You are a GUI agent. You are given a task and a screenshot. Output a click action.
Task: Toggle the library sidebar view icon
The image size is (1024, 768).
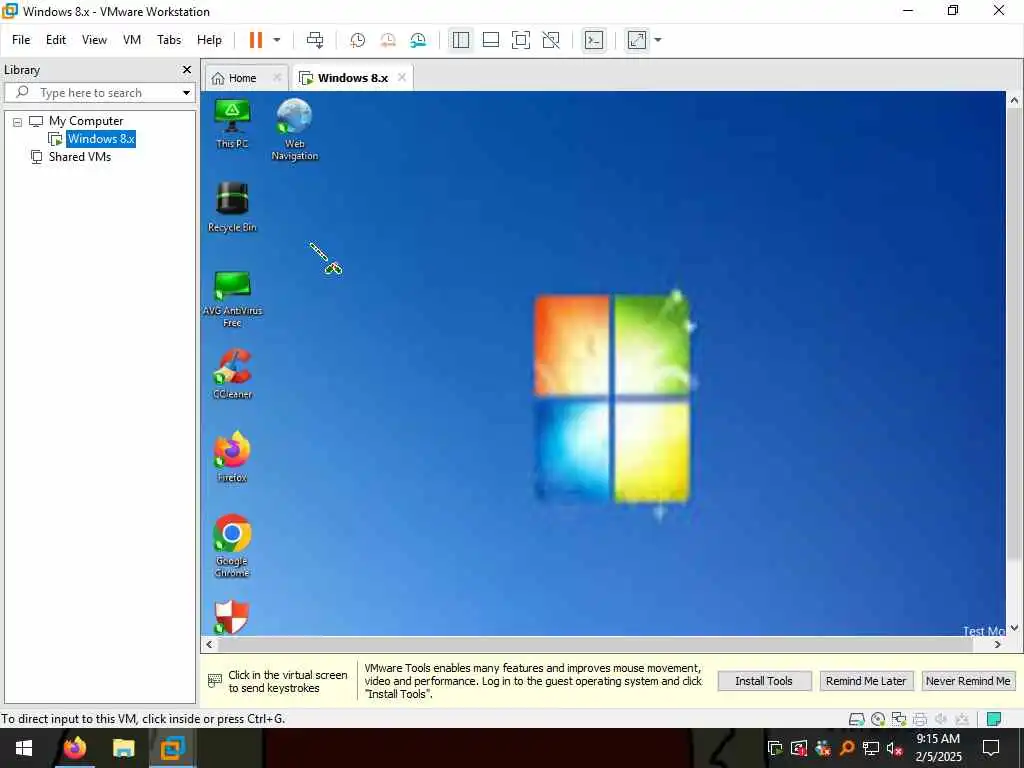tap(460, 40)
